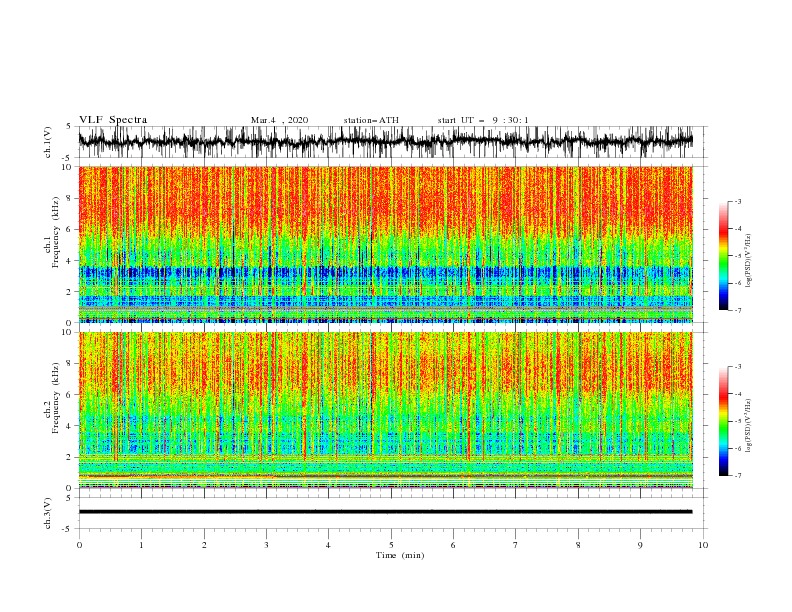Click the "6" tick on the time axis
This screenshot has width=792, height=612.
pos(453,545)
